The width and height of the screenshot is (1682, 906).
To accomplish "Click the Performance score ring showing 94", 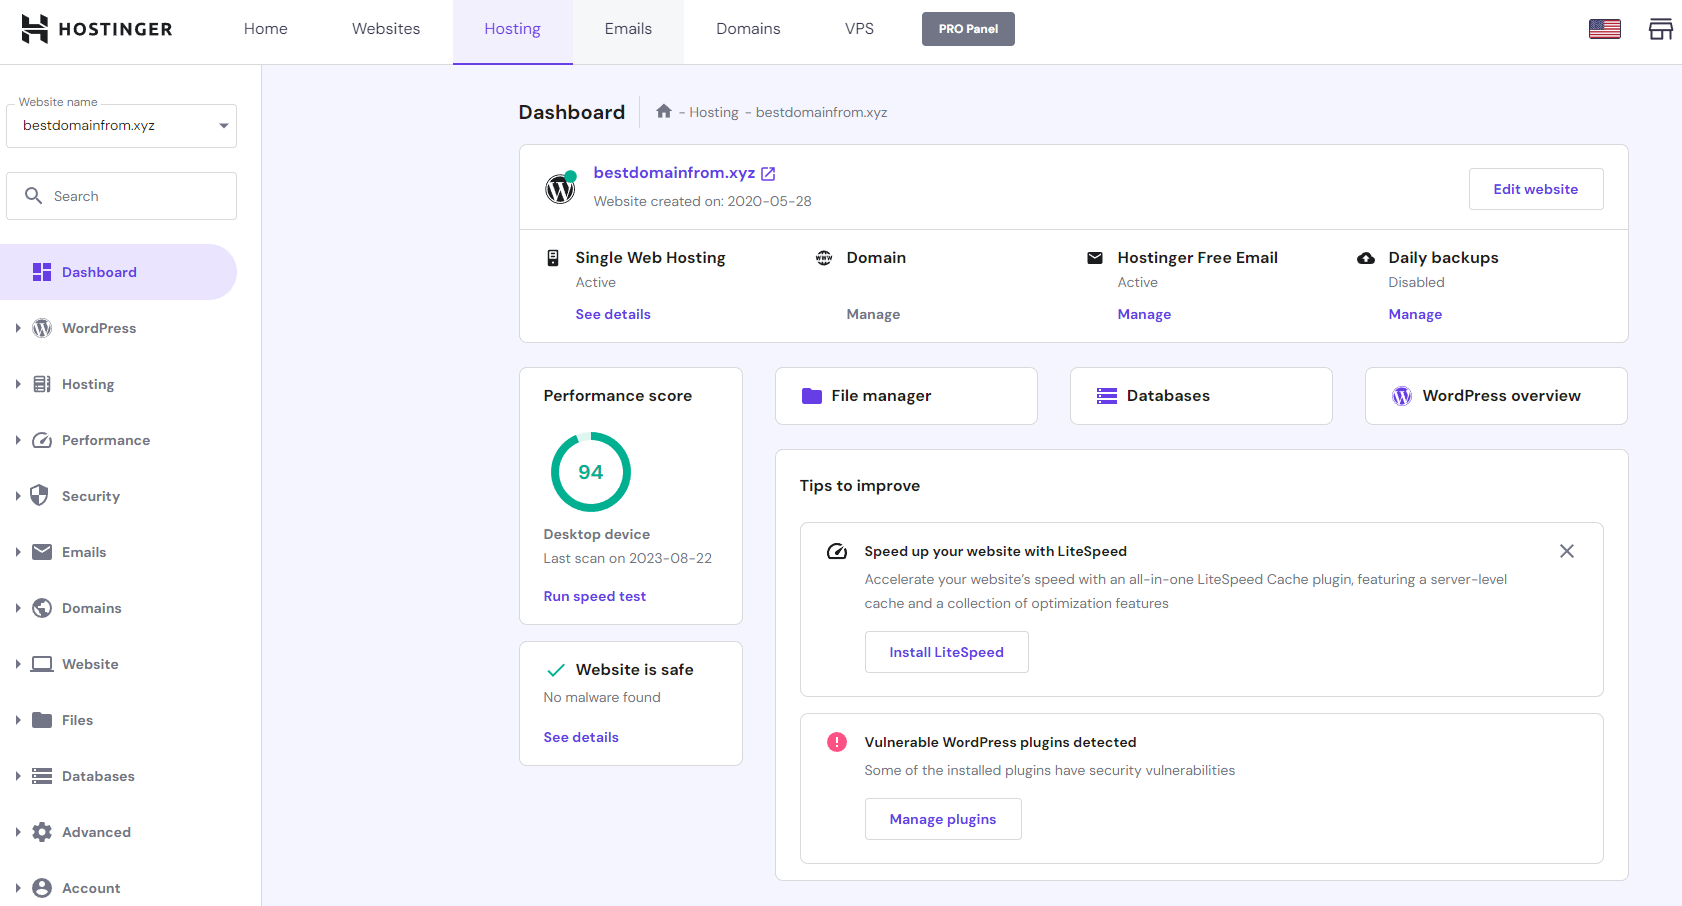I will pyautogui.click(x=590, y=471).
